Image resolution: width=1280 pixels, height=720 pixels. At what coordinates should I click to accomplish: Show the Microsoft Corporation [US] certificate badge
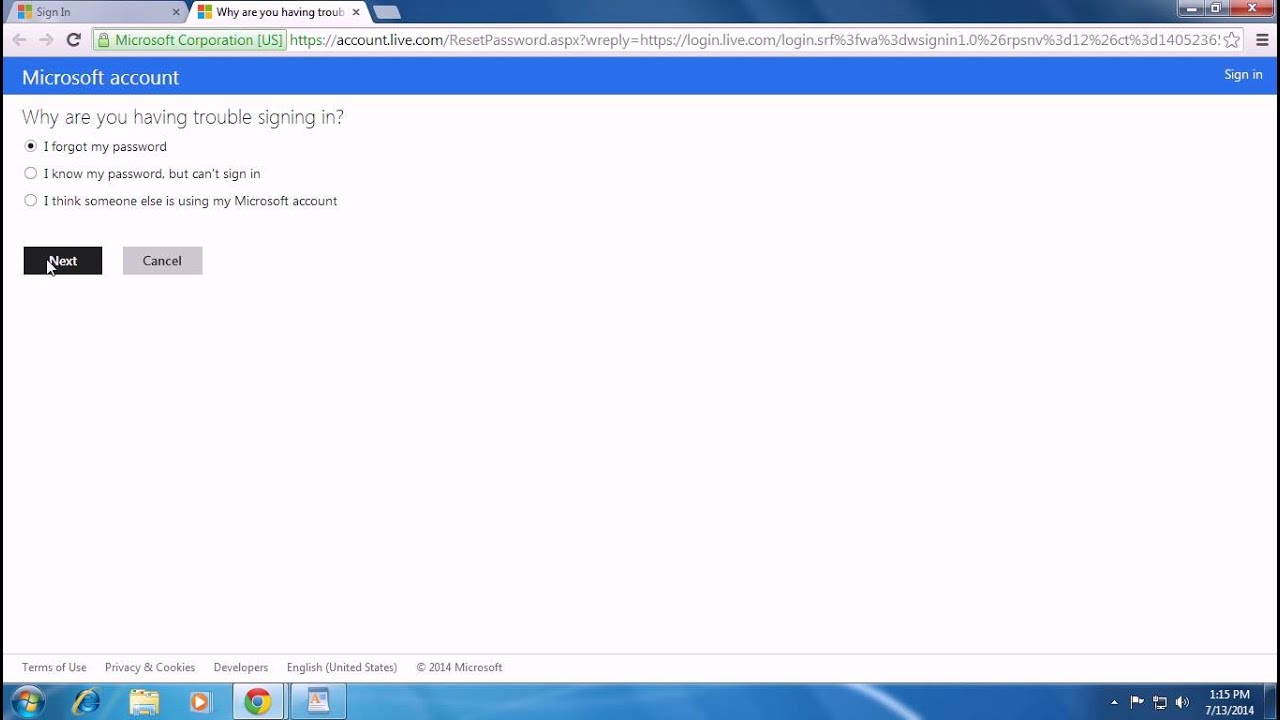click(189, 40)
